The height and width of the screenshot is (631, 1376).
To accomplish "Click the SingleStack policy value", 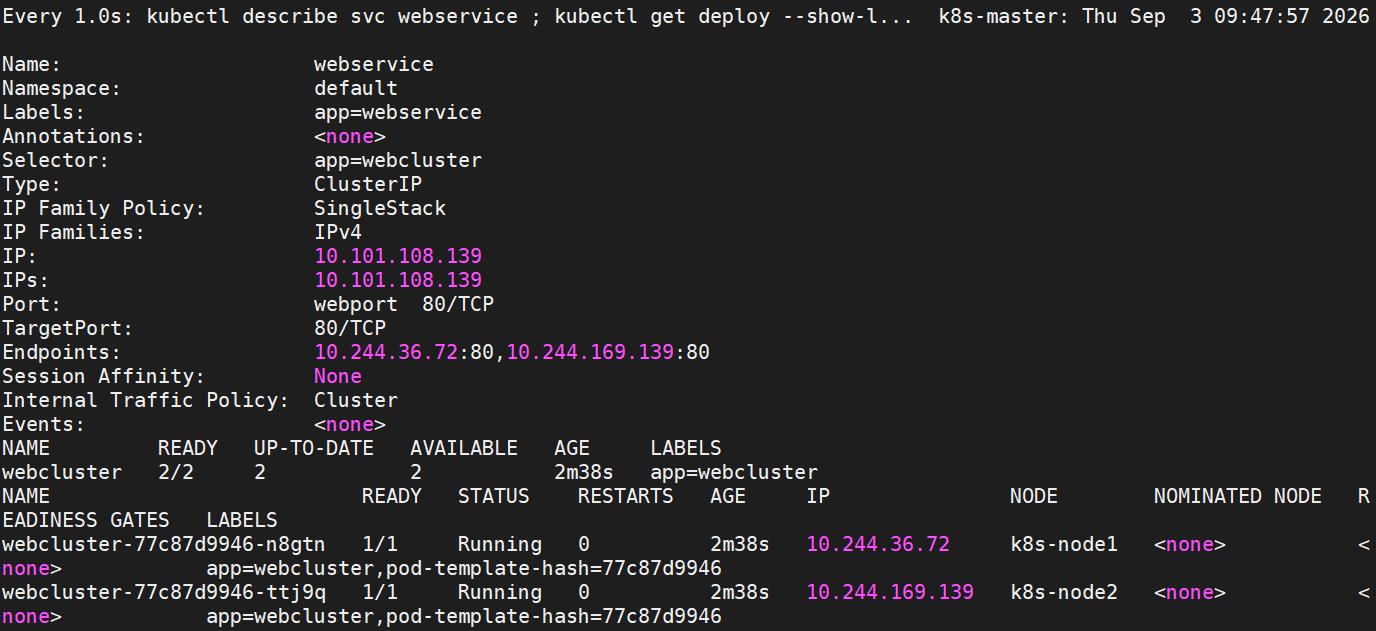I will [x=380, y=208].
